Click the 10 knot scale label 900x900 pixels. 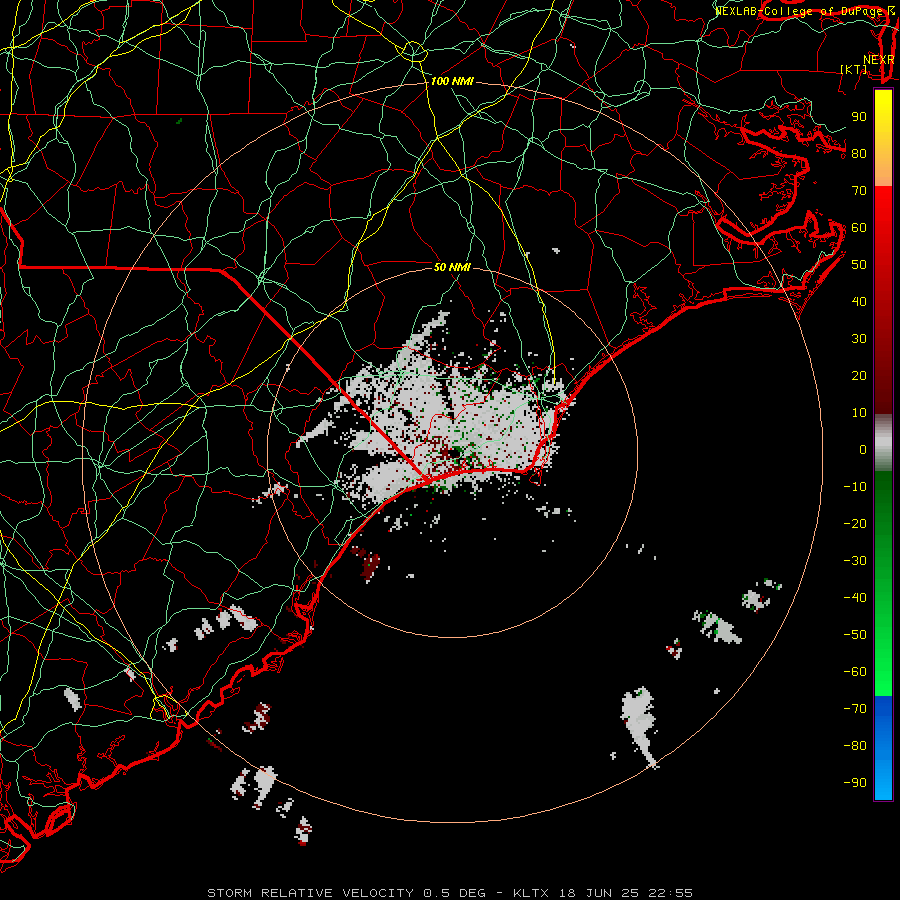tap(859, 413)
